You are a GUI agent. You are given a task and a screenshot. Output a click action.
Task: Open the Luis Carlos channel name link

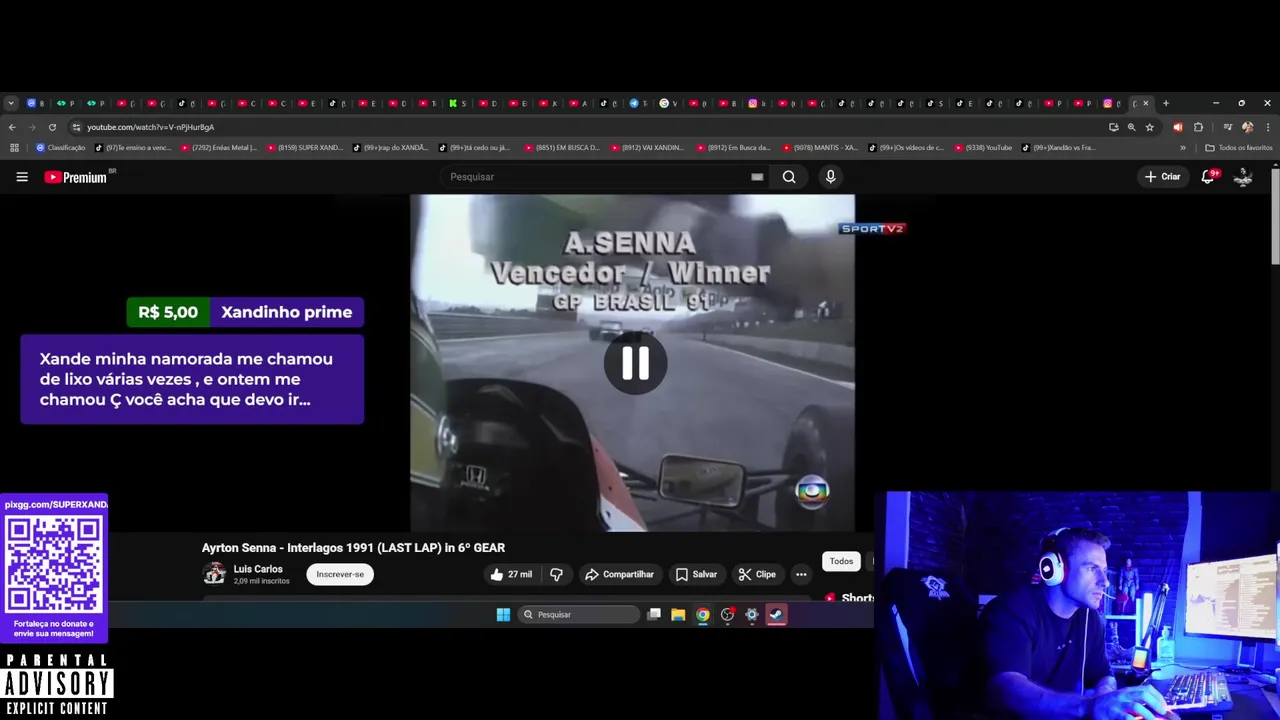258,569
